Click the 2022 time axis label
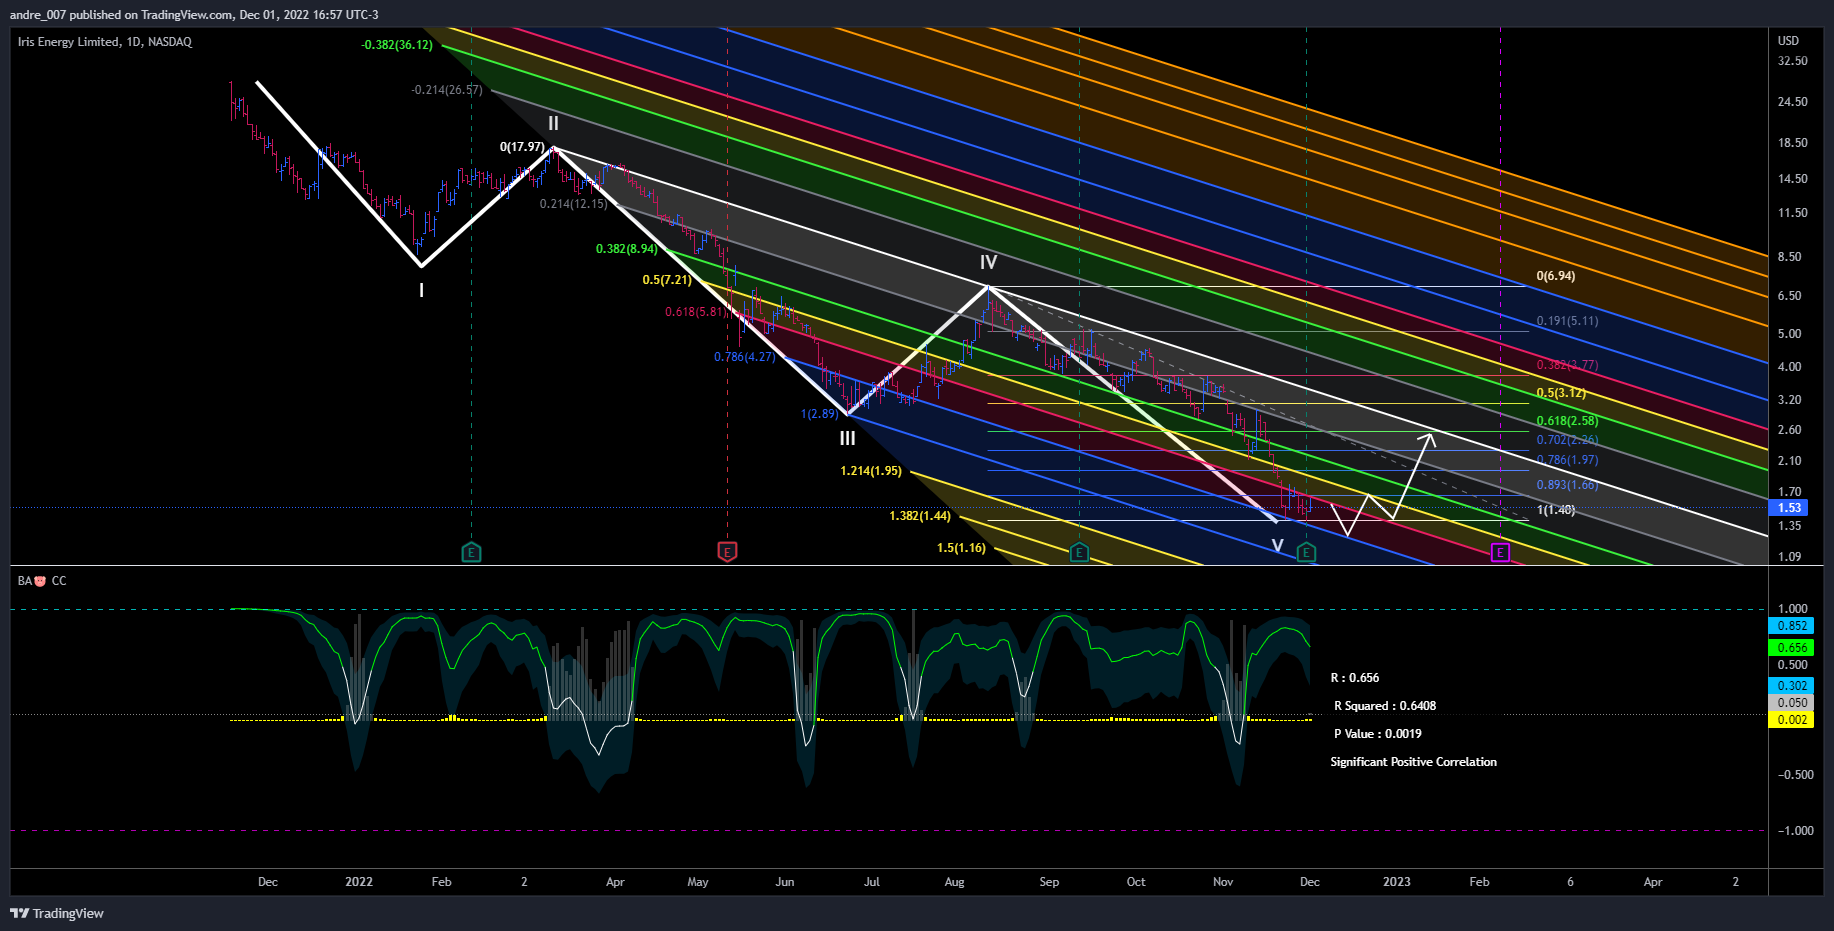The width and height of the screenshot is (1834, 931). [x=359, y=882]
